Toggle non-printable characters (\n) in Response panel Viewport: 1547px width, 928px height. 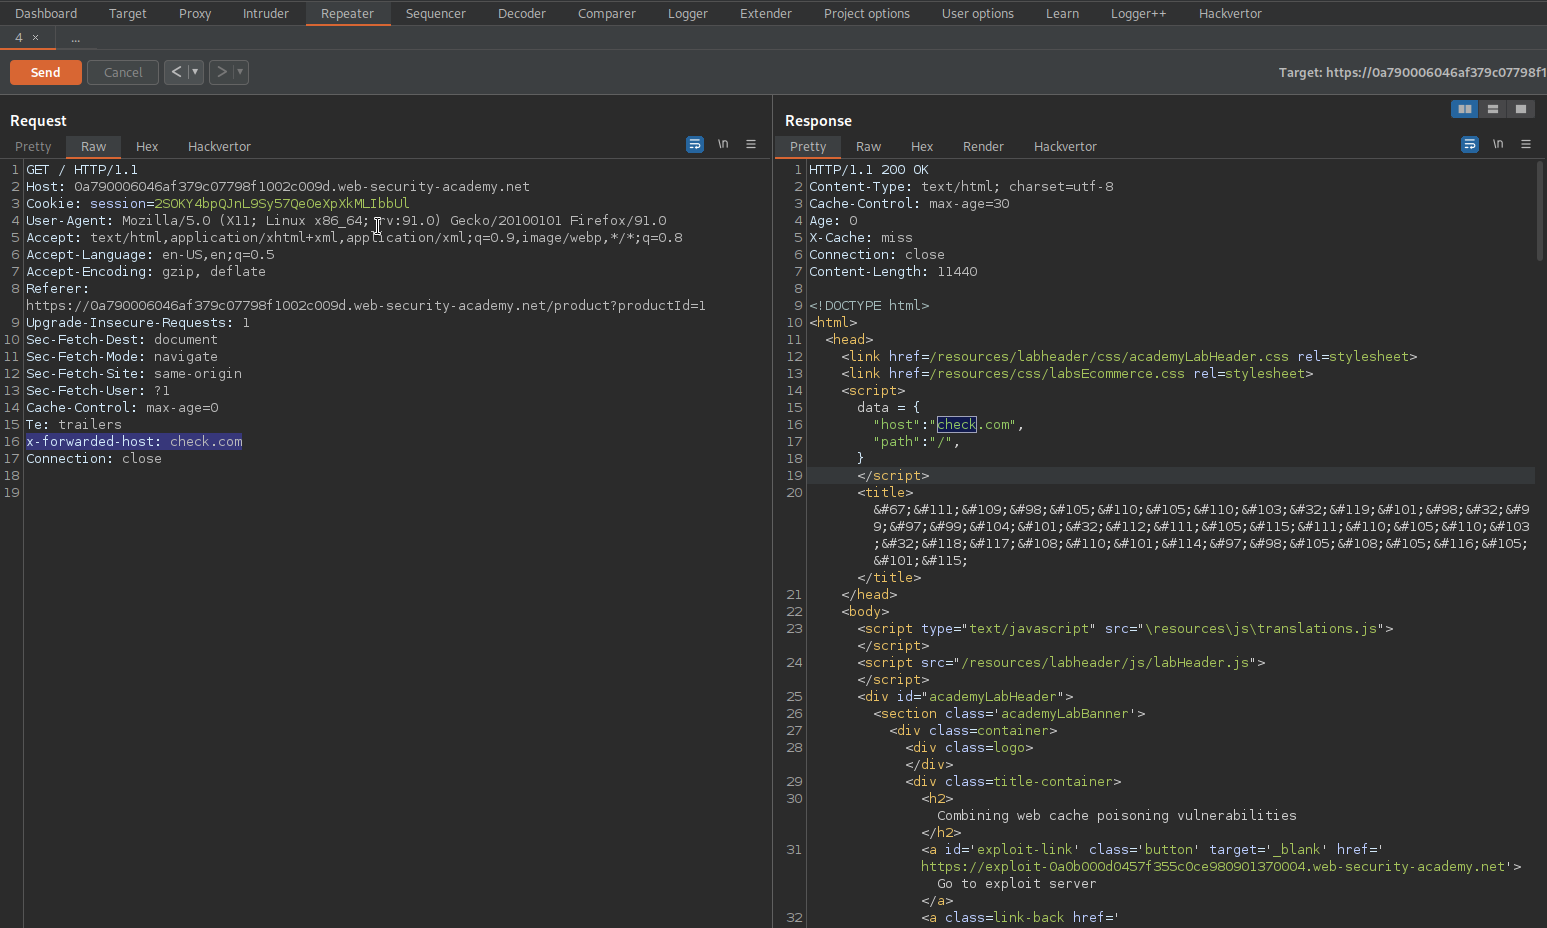(x=1498, y=145)
